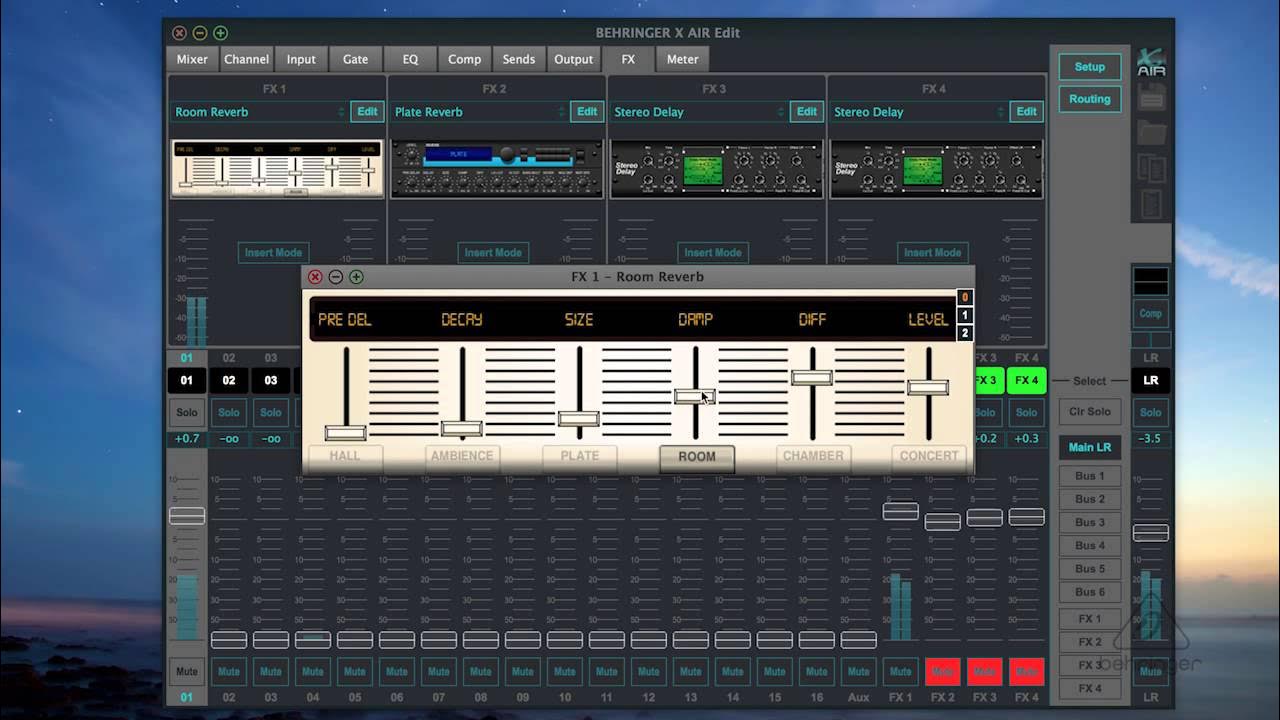Click the Setup button
This screenshot has height=720, width=1280.
click(1089, 67)
